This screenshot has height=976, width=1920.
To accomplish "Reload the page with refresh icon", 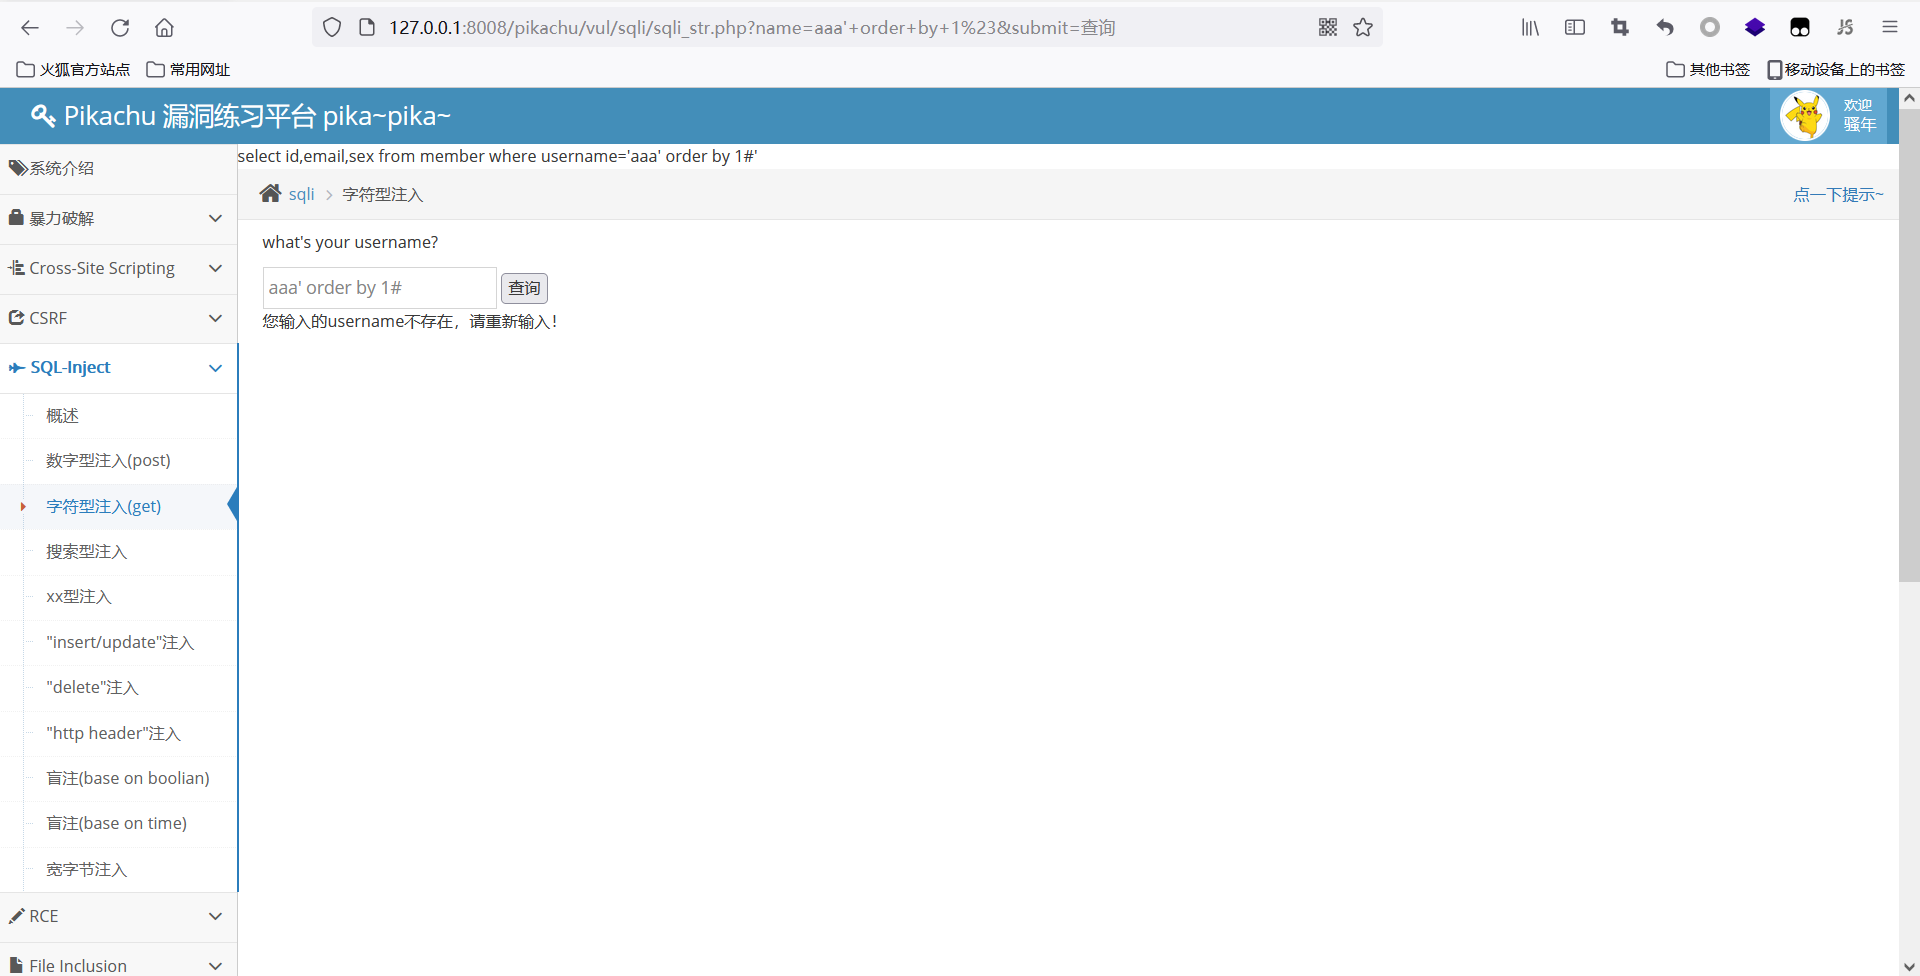I will (x=120, y=28).
